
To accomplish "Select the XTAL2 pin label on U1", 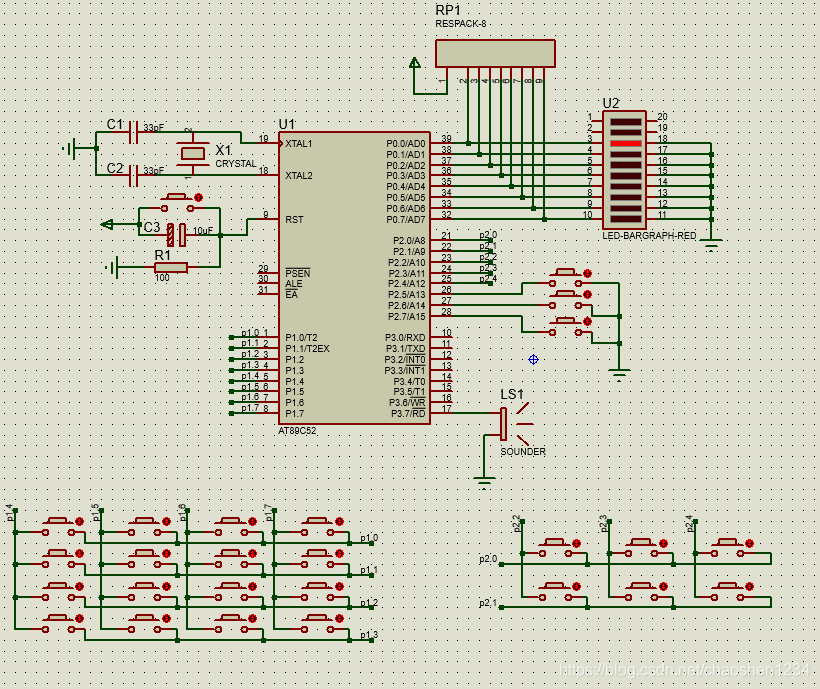I will point(299,176).
